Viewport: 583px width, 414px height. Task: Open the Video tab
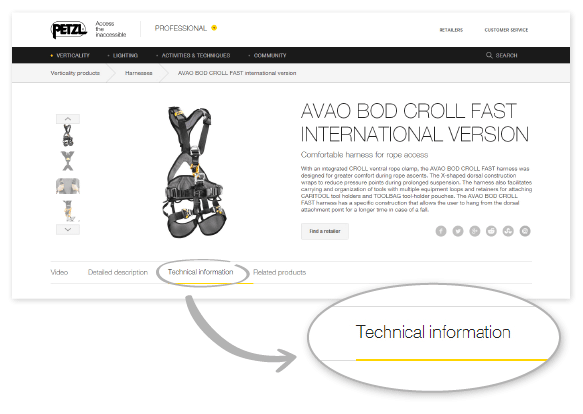point(59,272)
